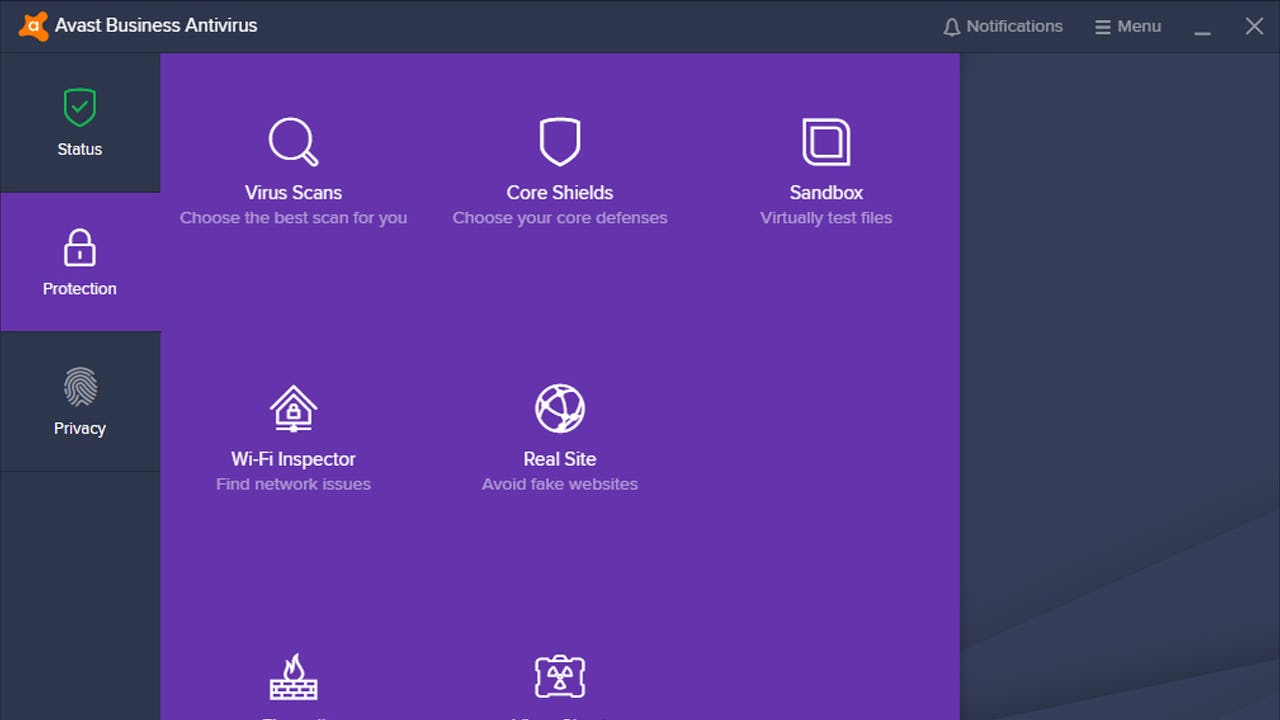This screenshot has width=1280, height=720.
Task: Click "Virtually test files" text
Action: (x=826, y=218)
